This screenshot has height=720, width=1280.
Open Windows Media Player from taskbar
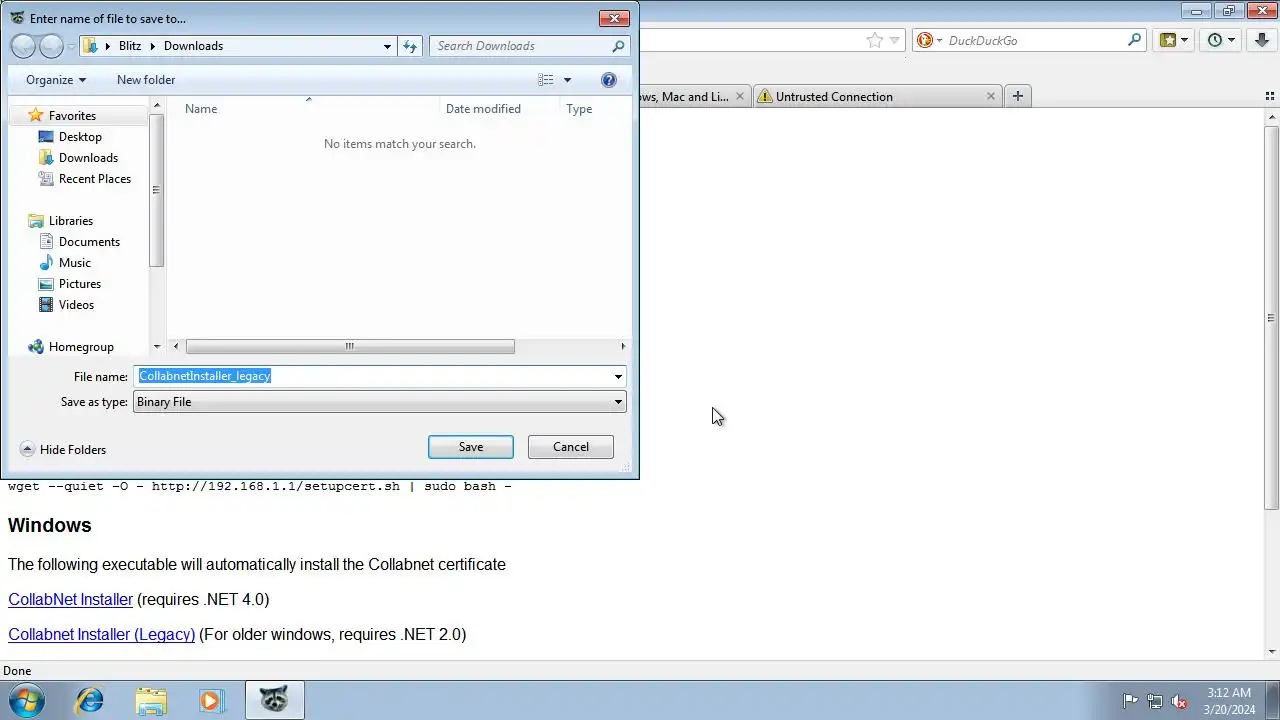(211, 700)
